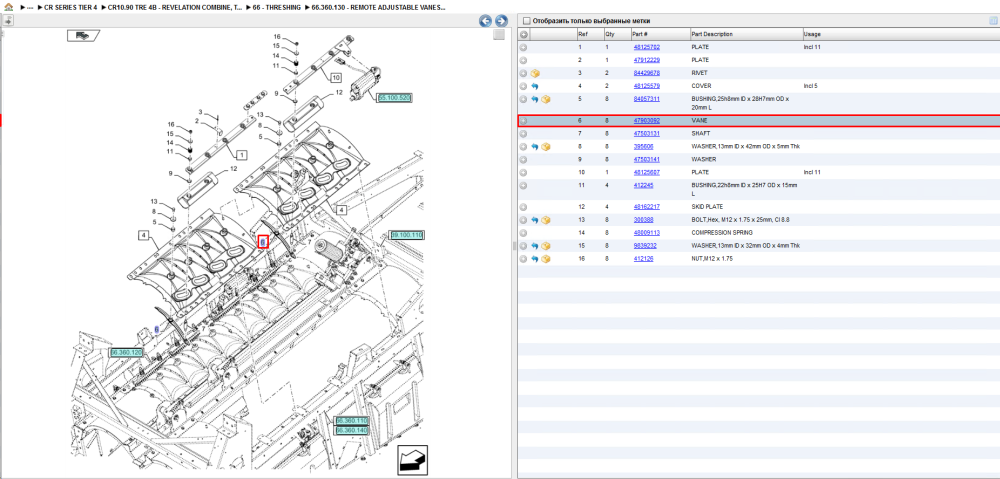Viewport: 1000px width, 479px height.
Task: Navigate to next figure with right arrow
Action: click(x=501, y=20)
